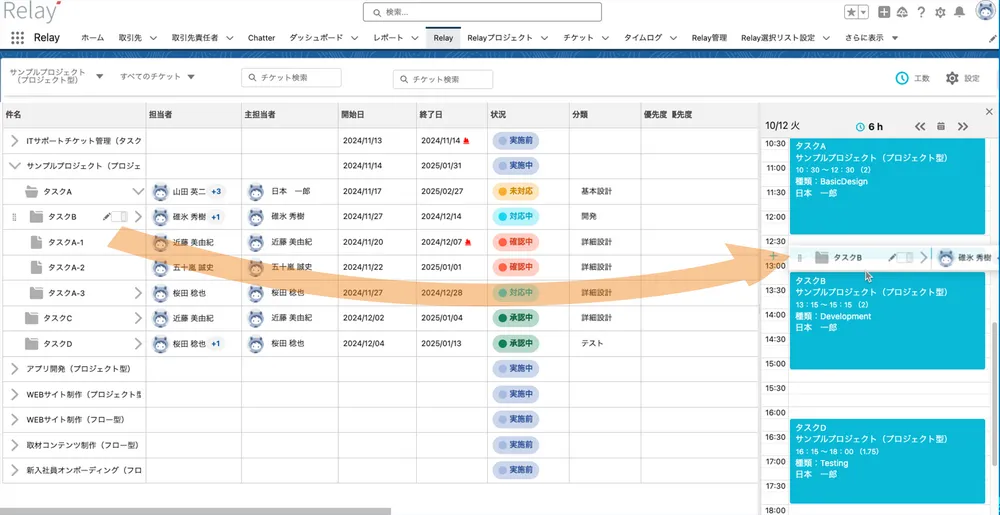The width and height of the screenshot is (1000, 515).
Task: Expand the アプリ開発 project row
Action: 15,369
